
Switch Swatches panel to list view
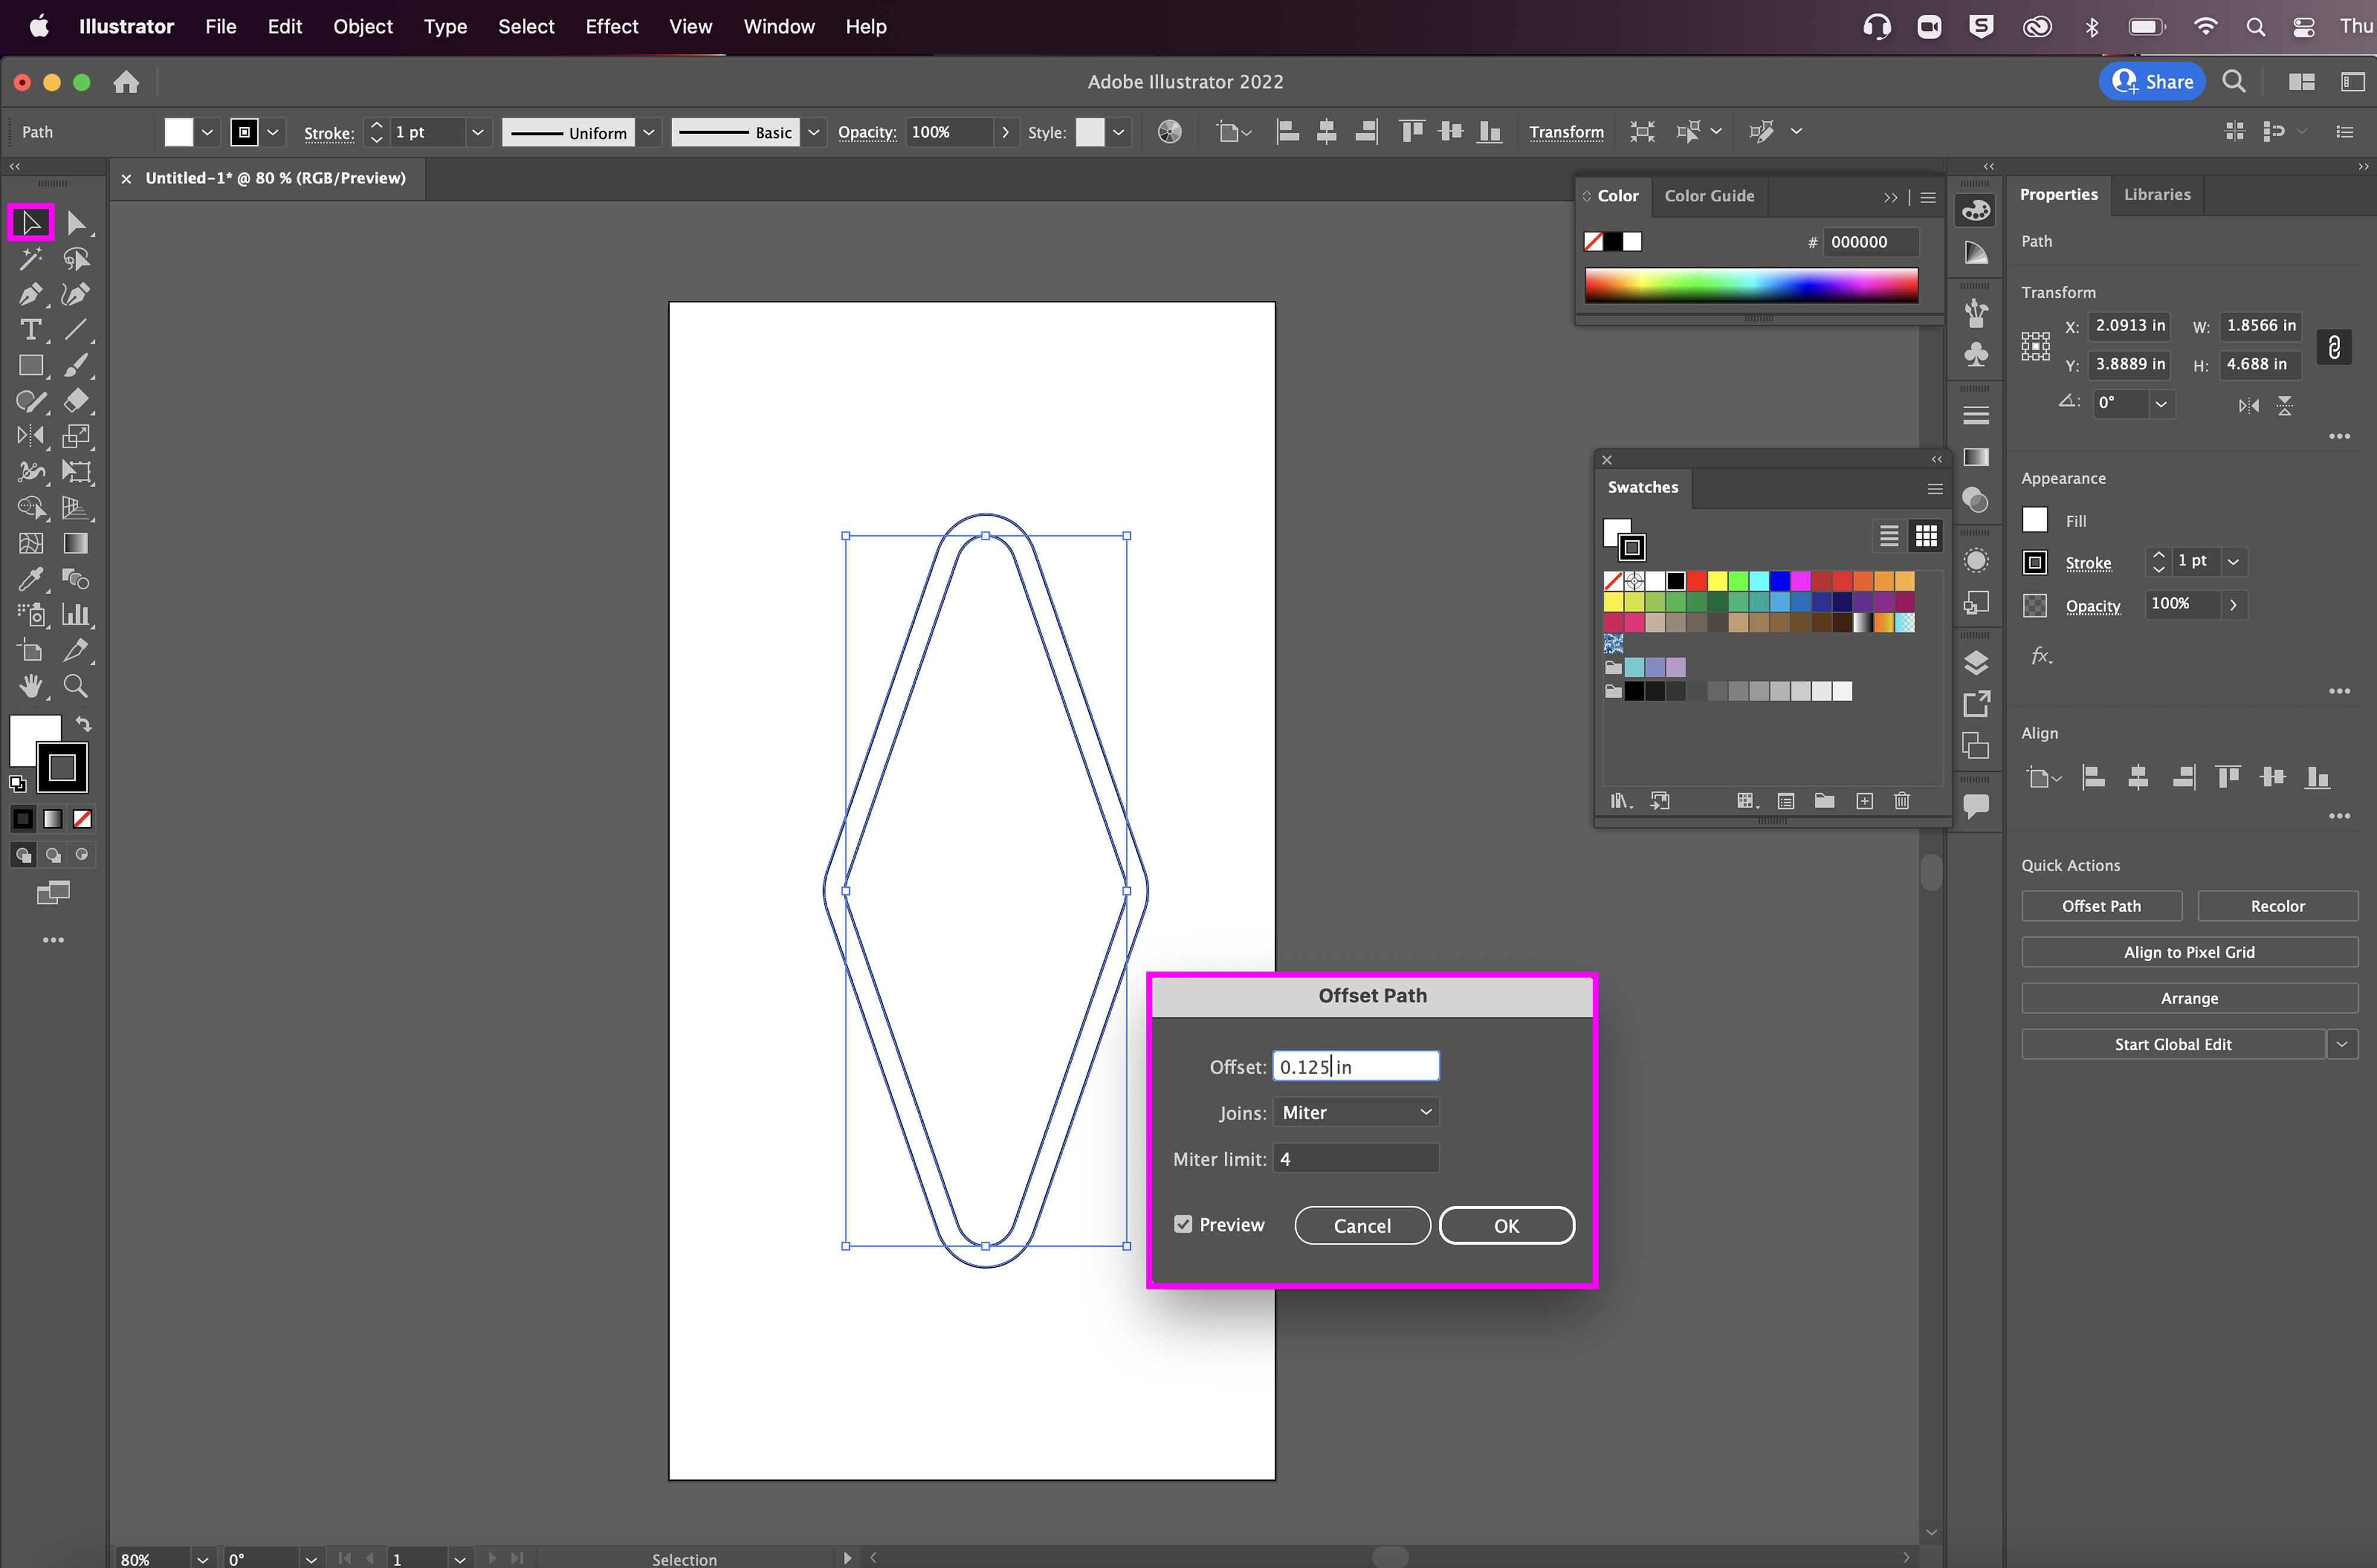pyautogui.click(x=1889, y=536)
